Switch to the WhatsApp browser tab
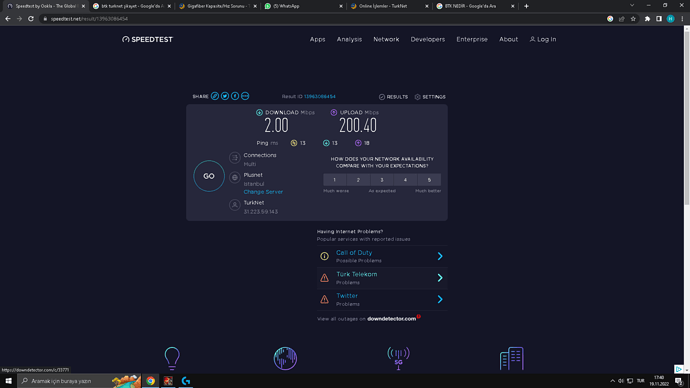Viewport: 690px width, 388px height. pos(304,6)
